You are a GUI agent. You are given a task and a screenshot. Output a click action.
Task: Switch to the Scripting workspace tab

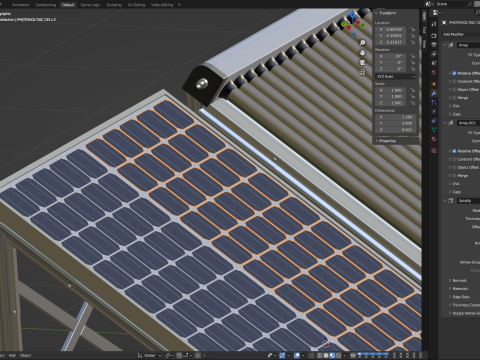[x=114, y=5]
